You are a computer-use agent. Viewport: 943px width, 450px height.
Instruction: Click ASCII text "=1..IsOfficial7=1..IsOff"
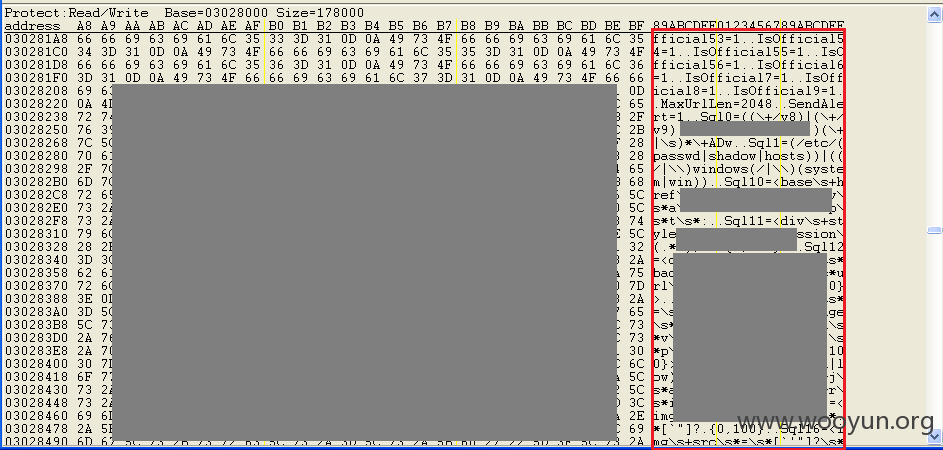pos(749,78)
